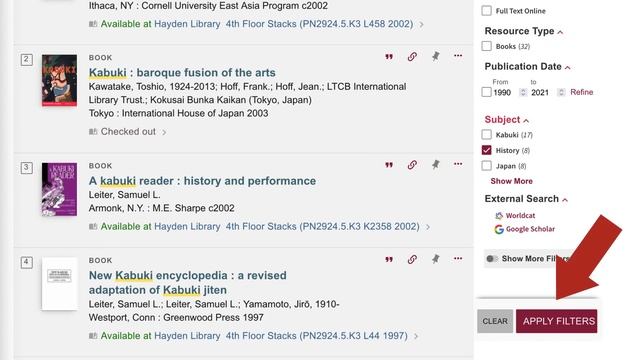Click availability icon beside Checked out

[93, 132]
